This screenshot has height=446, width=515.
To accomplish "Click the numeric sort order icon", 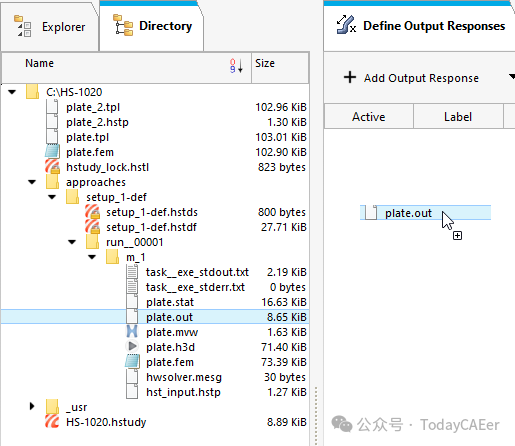I will [x=236, y=65].
